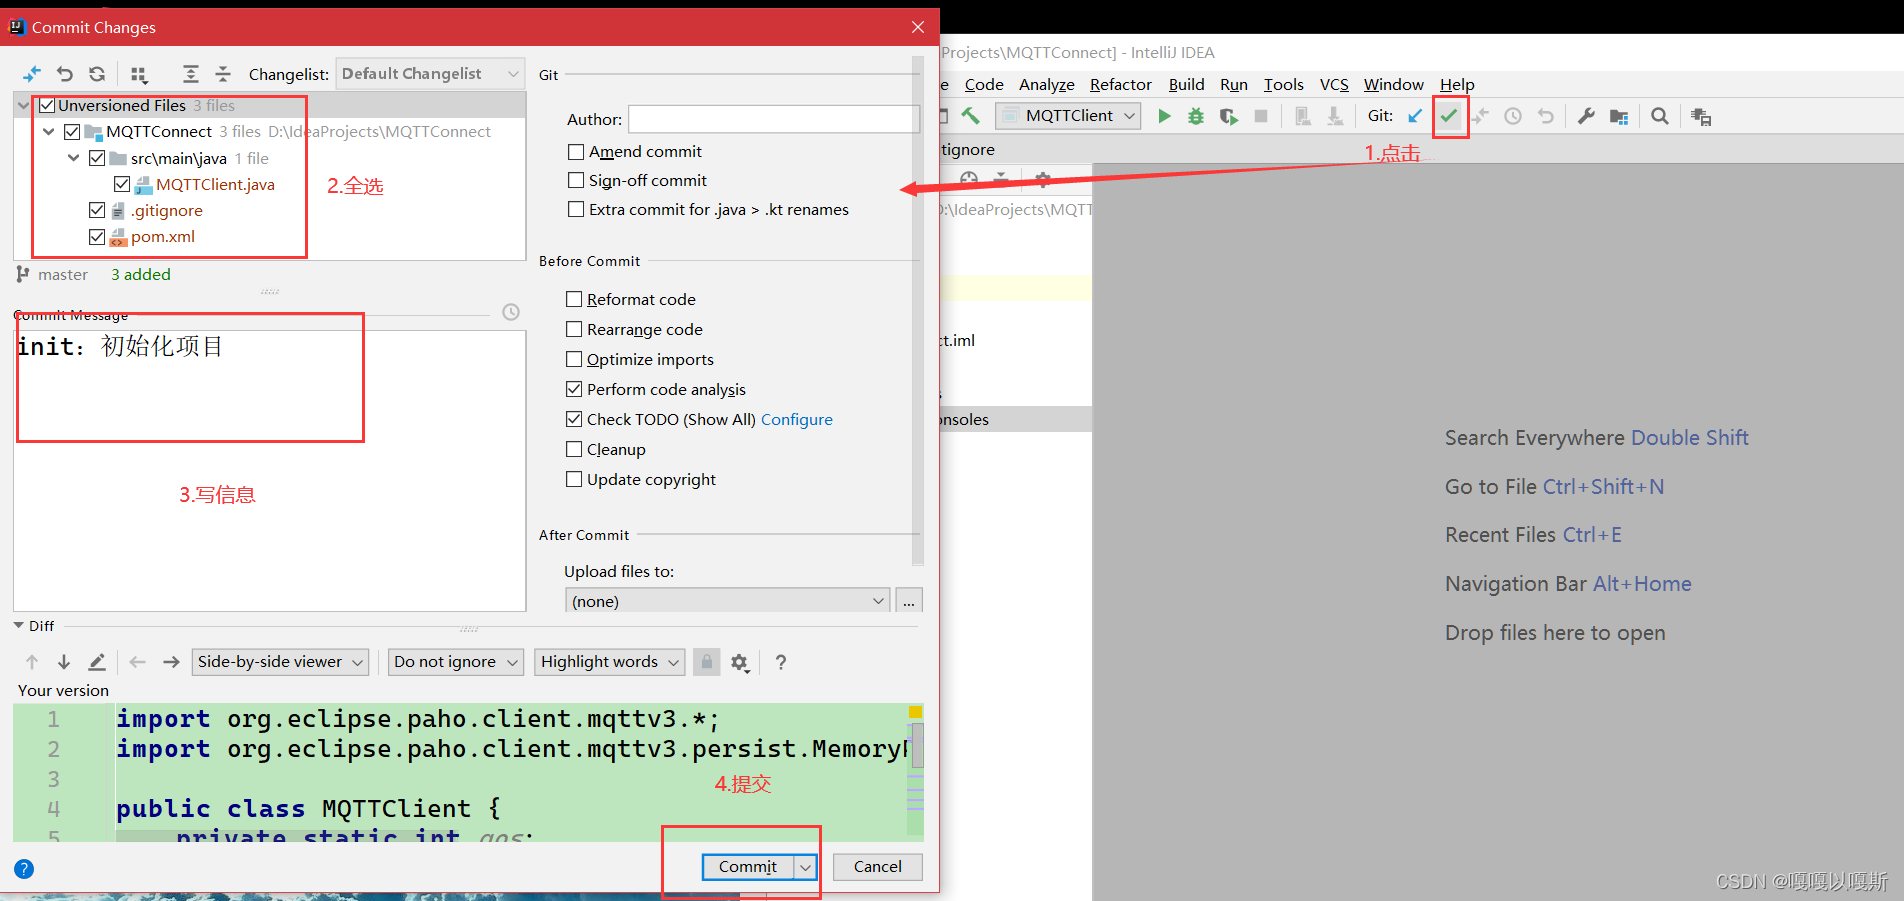The height and width of the screenshot is (901, 1904).
Task: Open the Refactor menu in IntelliJ
Action: click(x=1120, y=85)
